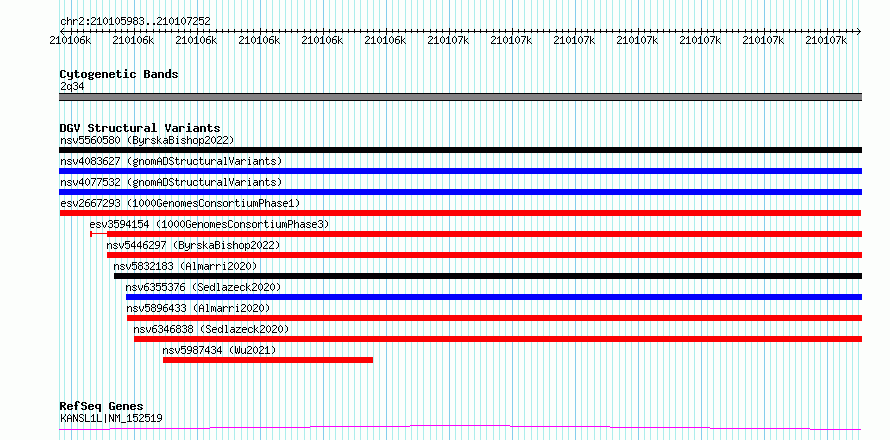The height and width of the screenshot is (440, 890).
Task: Open nsv4083627 (gnomADStructuralVariants) label
Action: coord(171,161)
